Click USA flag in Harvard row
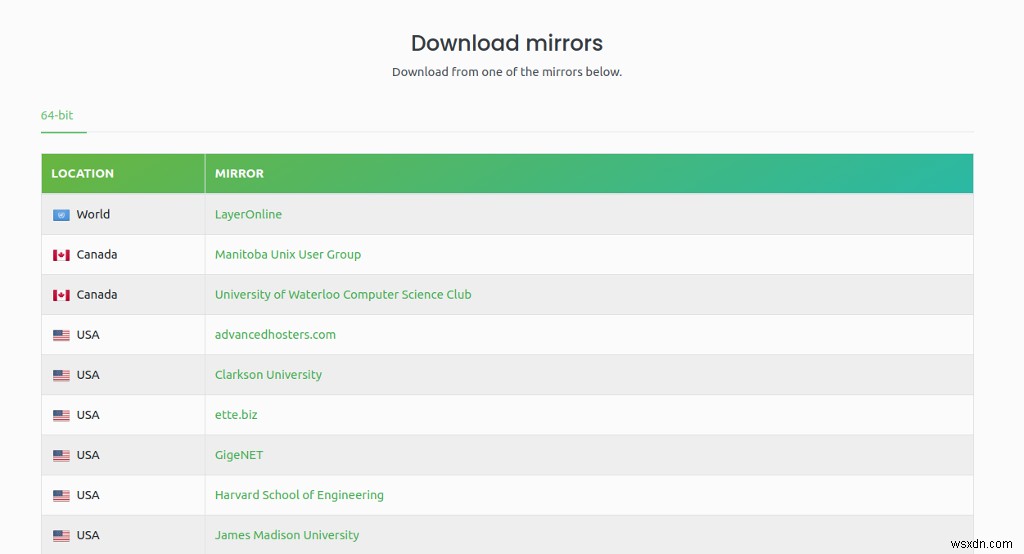 61,496
